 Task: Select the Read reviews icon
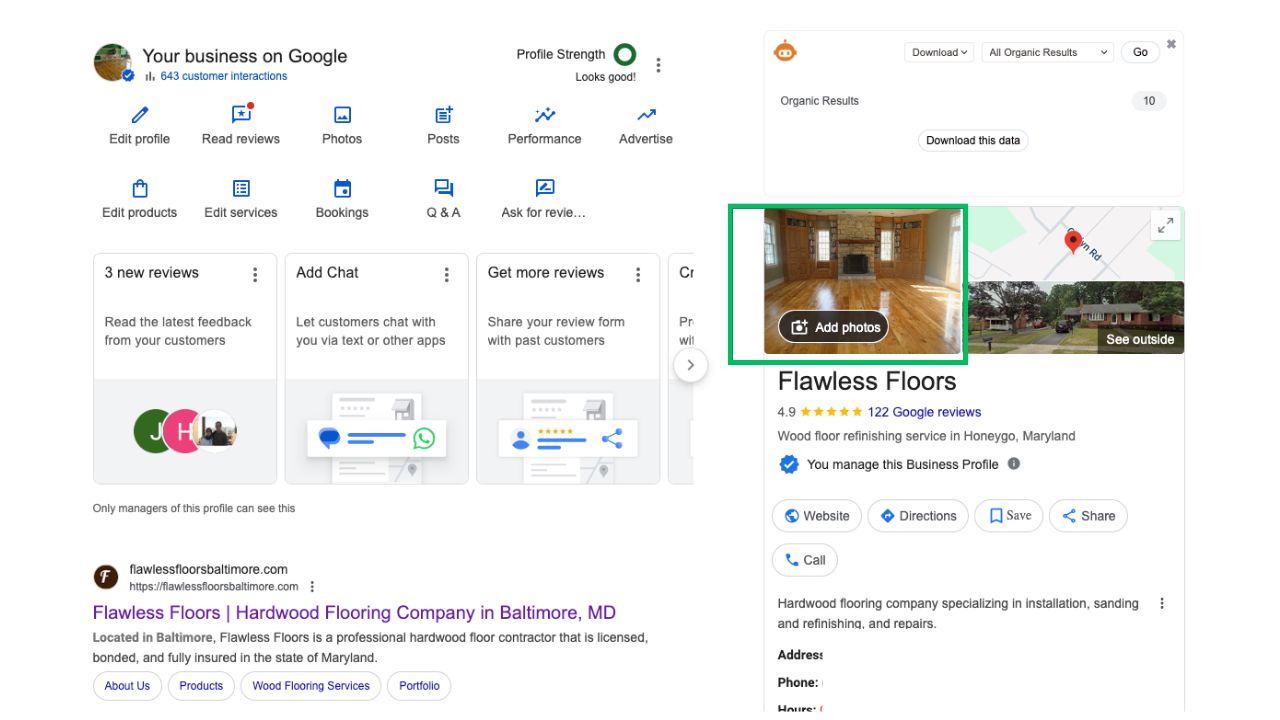(x=240, y=114)
